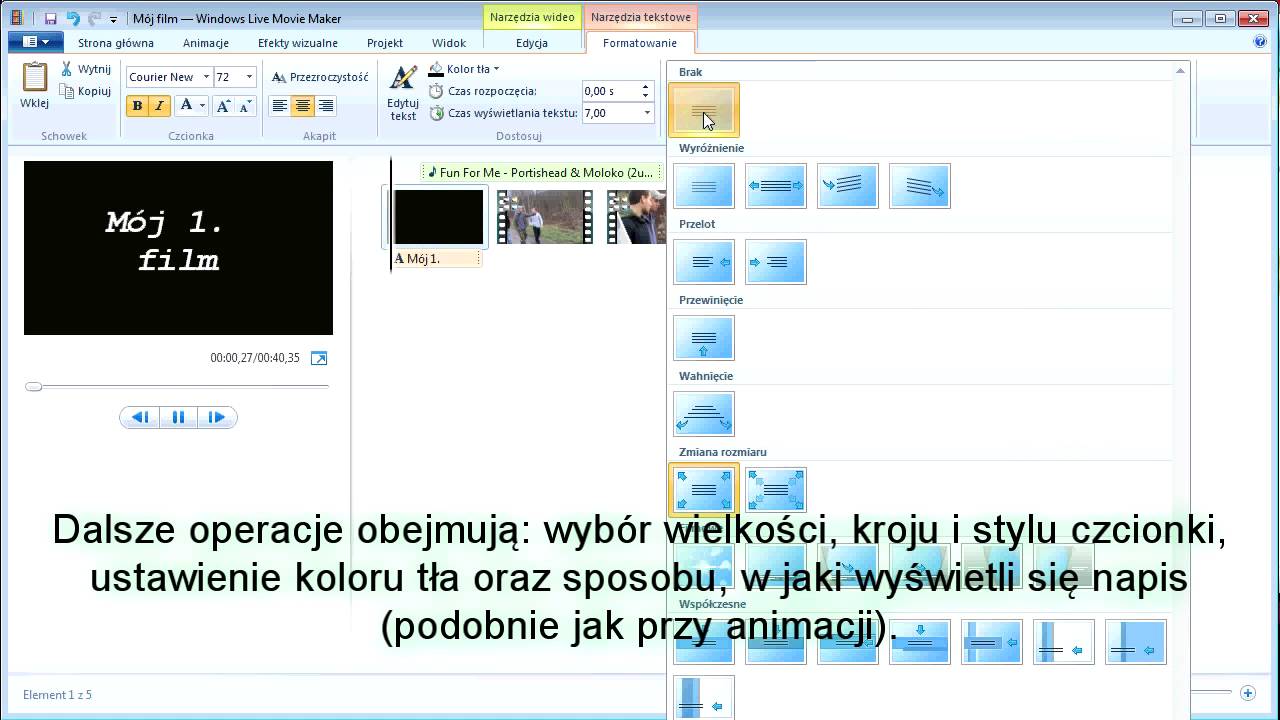The height and width of the screenshot is (720, 1280).
Task: Open the Courier New font dropdown
Action: pyautogui.click(x=206, y=77)
